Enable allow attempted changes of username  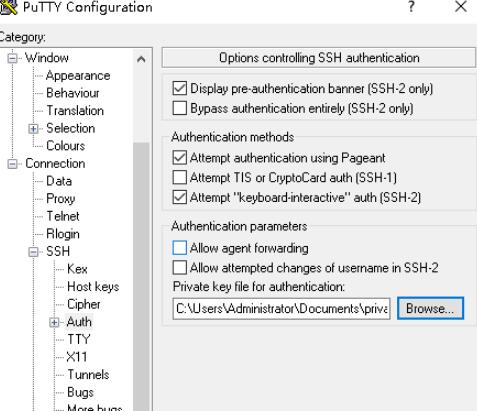(180, 268)
